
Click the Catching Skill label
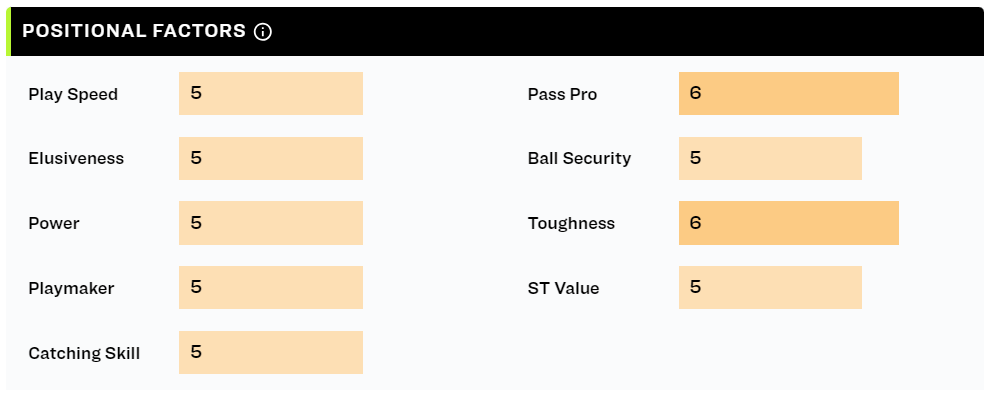pos(84,353)
